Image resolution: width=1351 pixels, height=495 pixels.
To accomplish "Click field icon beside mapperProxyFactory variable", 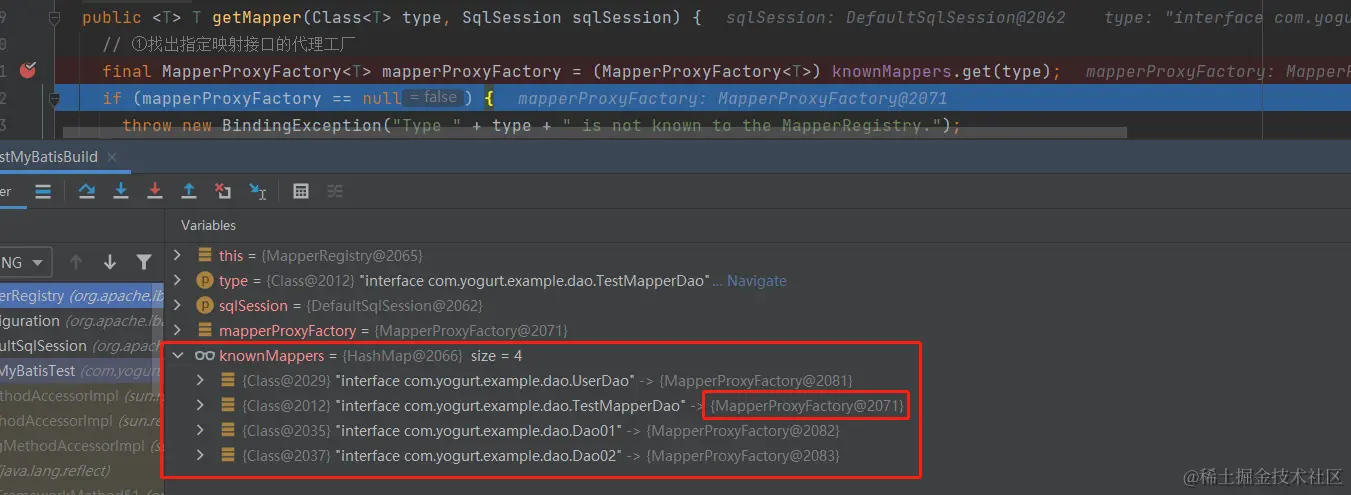I will (x=205, y=331).
